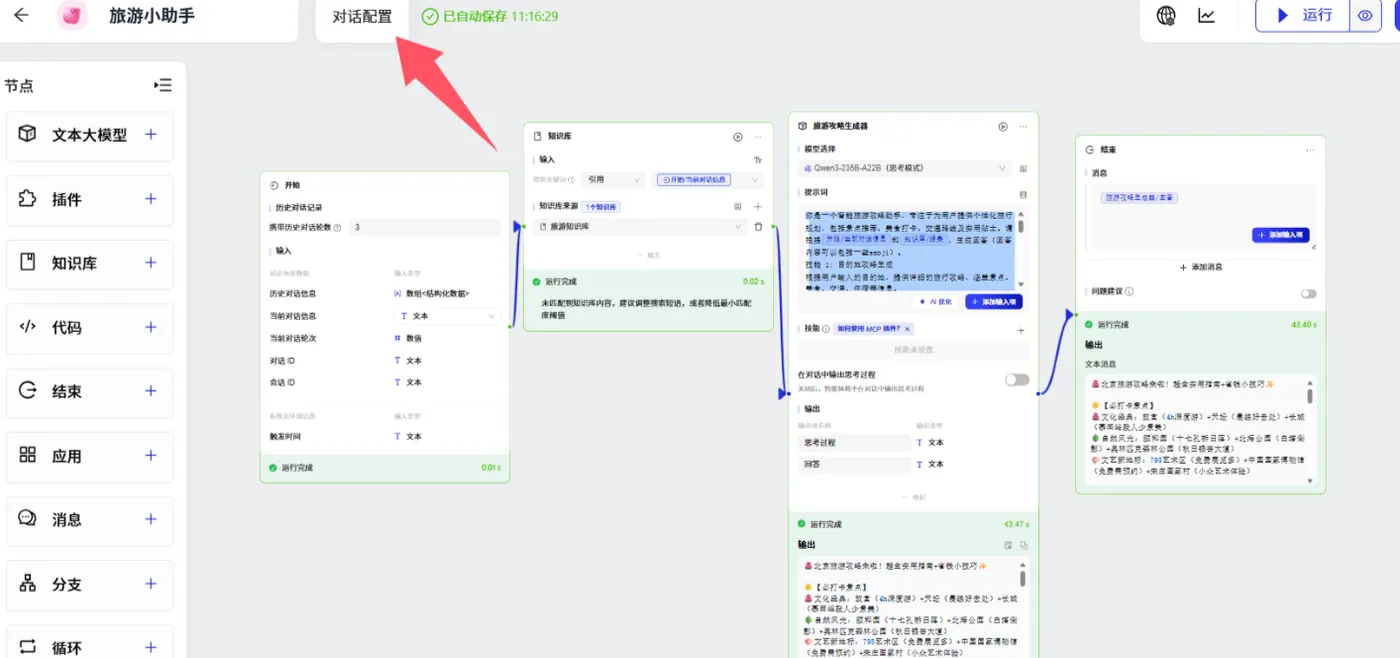
Task: Expand the 提示词 editor icon
Action: 1023,194
